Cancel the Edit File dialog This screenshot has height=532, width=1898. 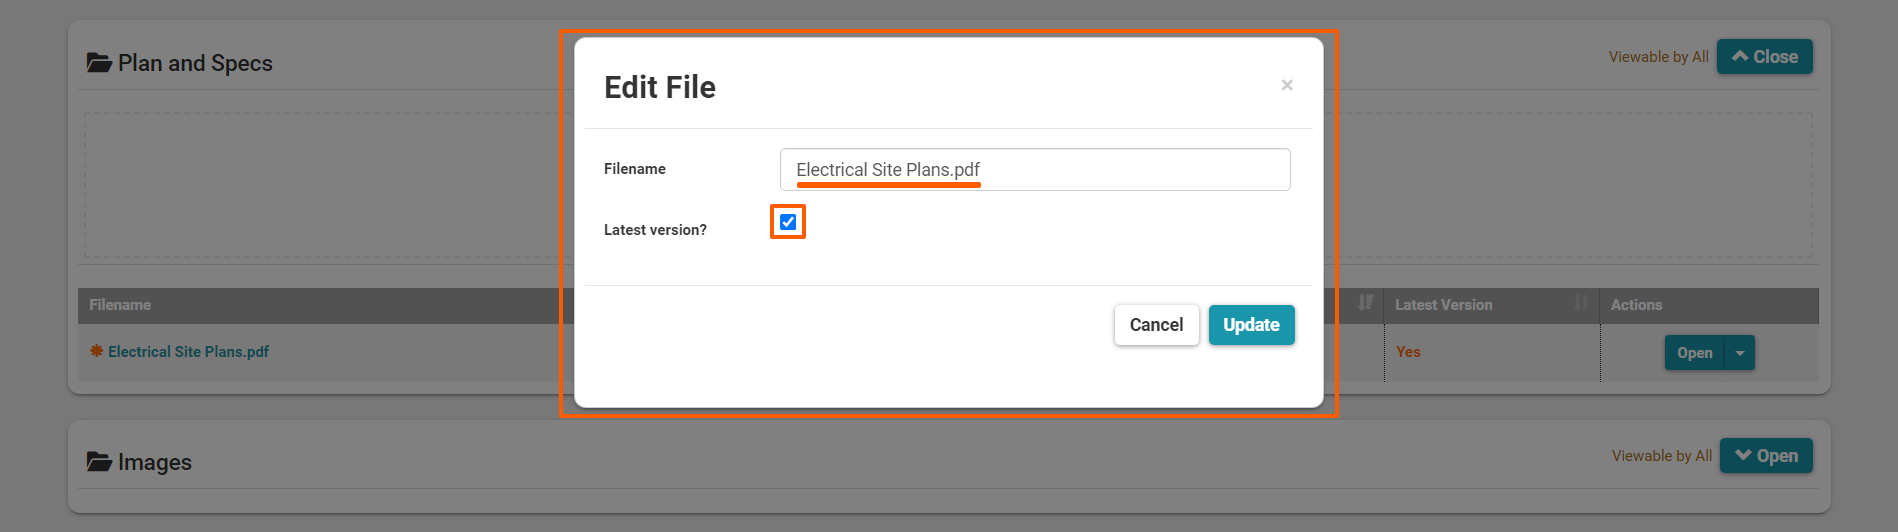point(1156,325)
